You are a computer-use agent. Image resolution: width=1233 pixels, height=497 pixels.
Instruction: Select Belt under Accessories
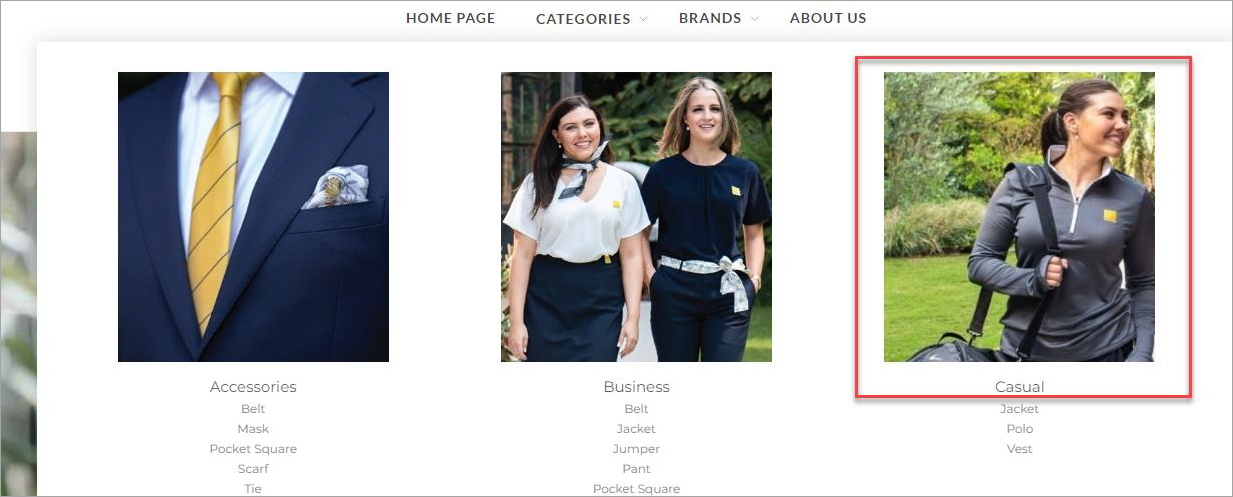(x=253, y=409)
